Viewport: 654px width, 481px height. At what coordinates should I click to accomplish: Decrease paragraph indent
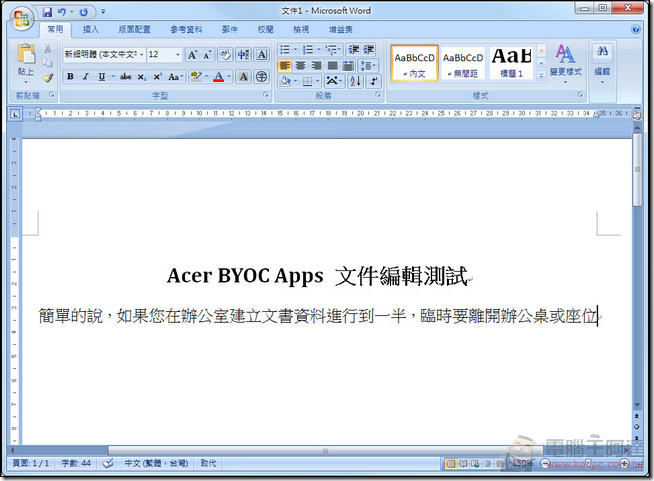(x=354, y=50)
